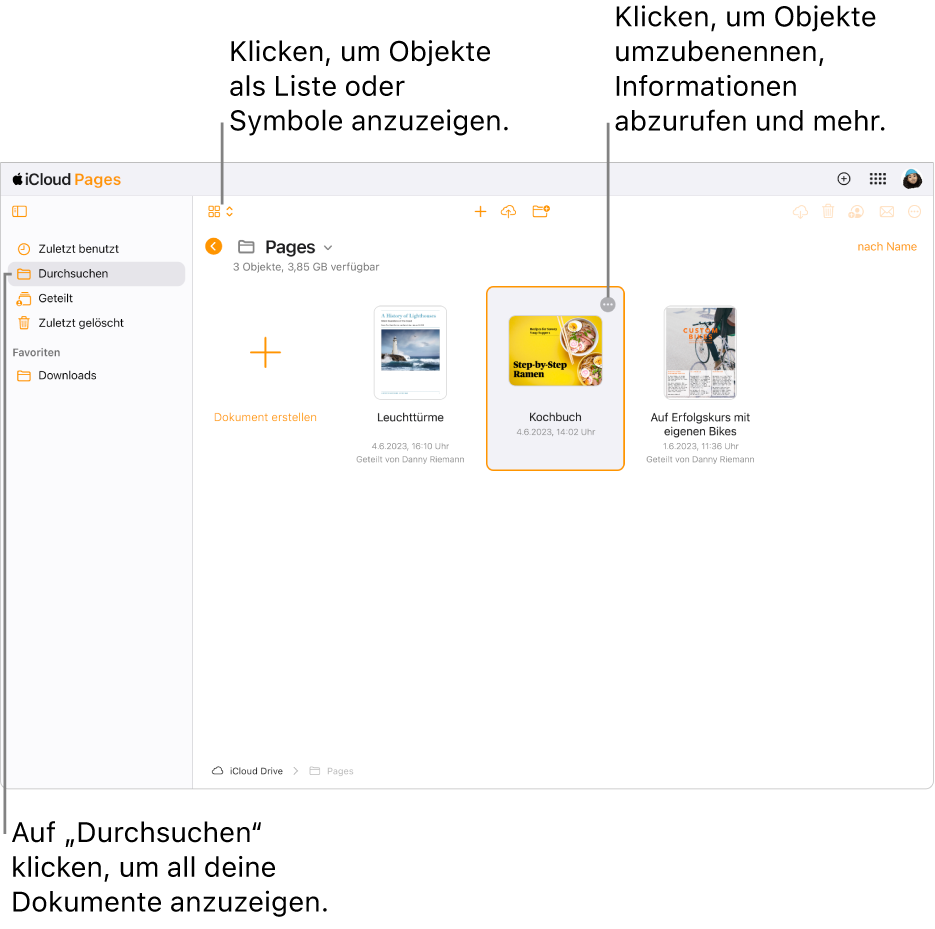
Task: Click 'Auf Erfolgskurs mit eigenen Bikes' title
Action: click(x=700, y=425)
